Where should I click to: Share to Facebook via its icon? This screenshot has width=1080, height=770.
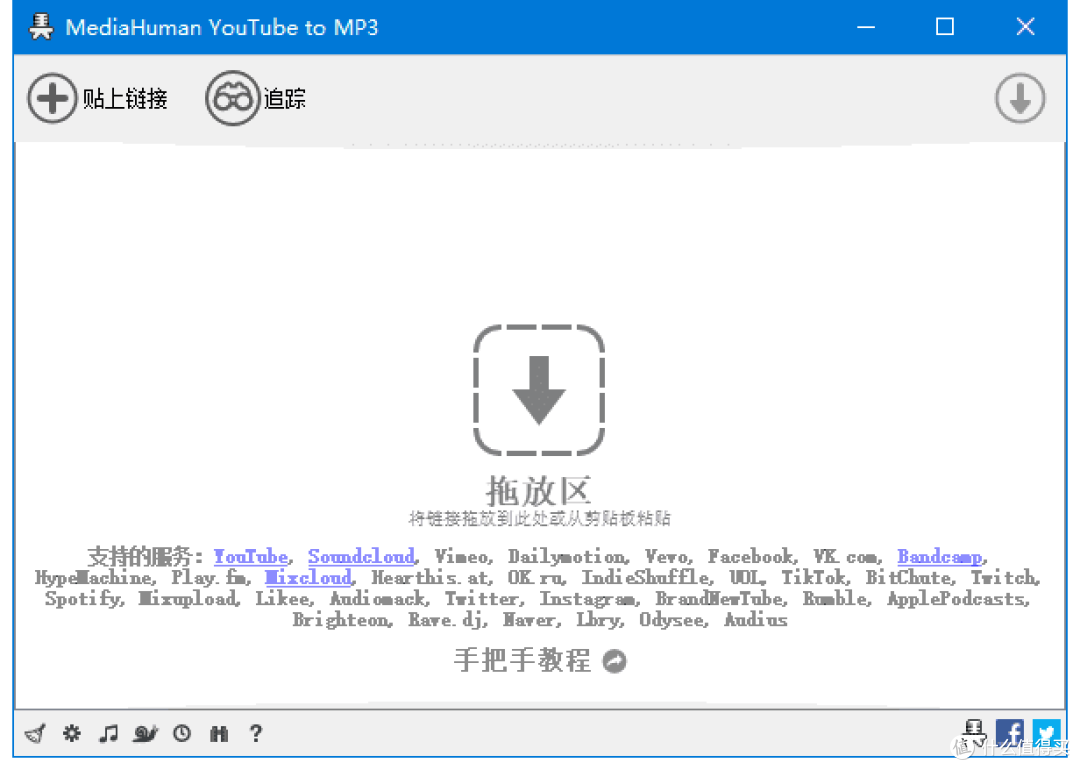point(1010,733)
